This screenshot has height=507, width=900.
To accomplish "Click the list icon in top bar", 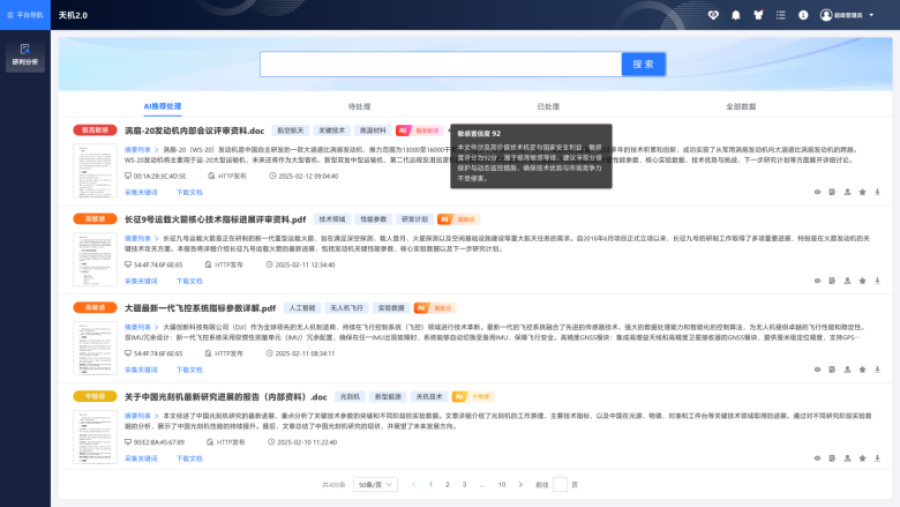I will [x=781, y=15].
